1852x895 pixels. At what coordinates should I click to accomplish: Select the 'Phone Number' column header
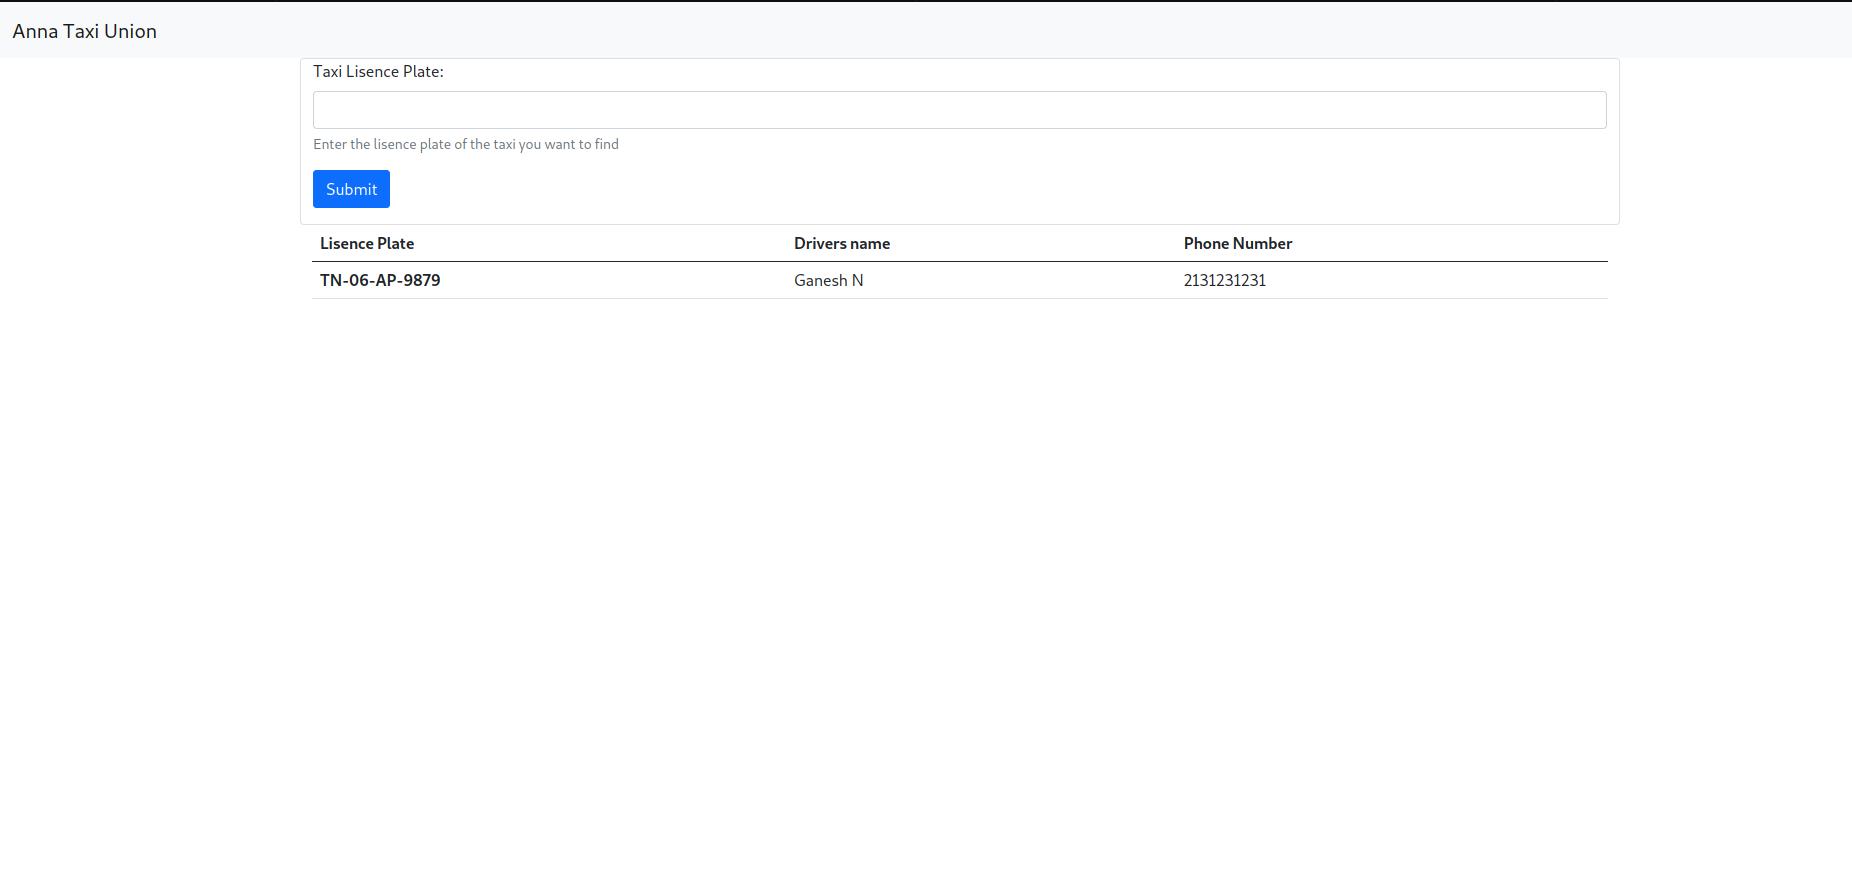(x=1238, y=243)
